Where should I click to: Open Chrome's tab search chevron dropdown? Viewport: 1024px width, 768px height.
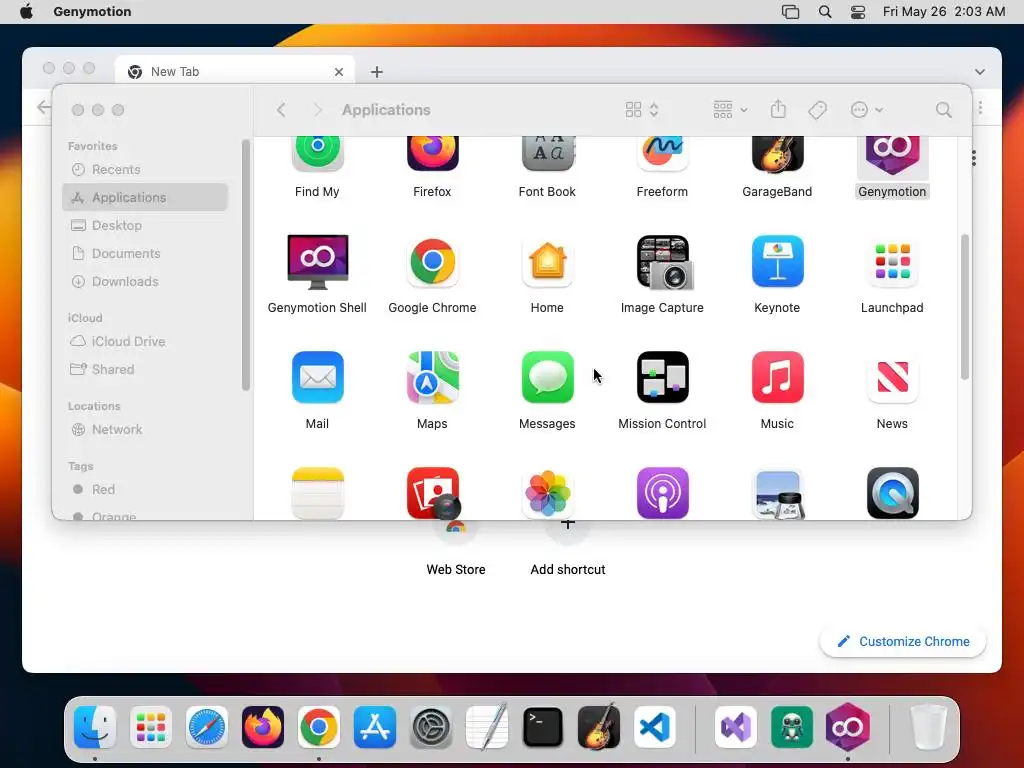pyautogui.click(x=980, y=72)
